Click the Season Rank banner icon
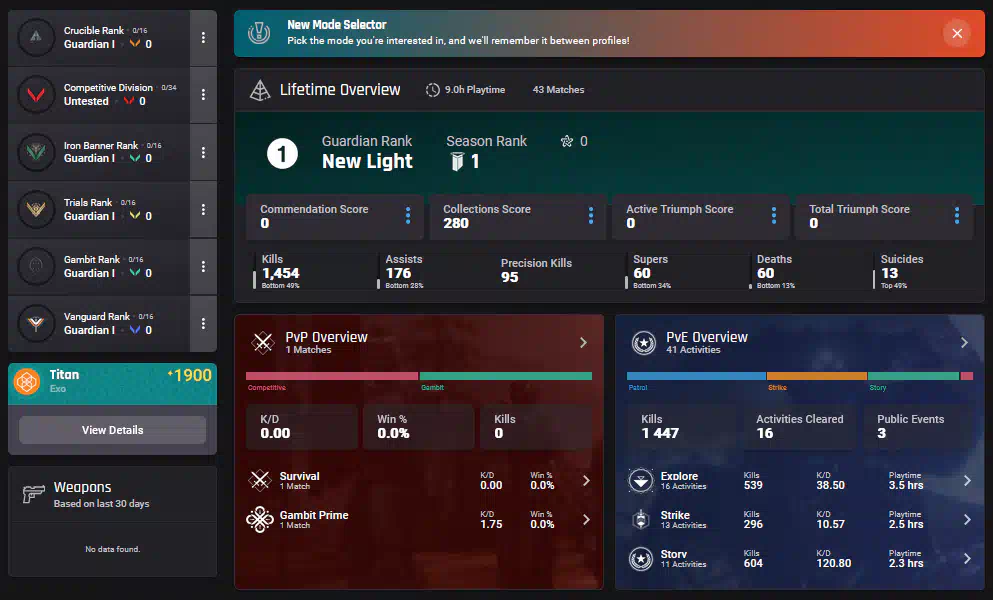Viewport: 993px width, 600px height. (457, 162)
